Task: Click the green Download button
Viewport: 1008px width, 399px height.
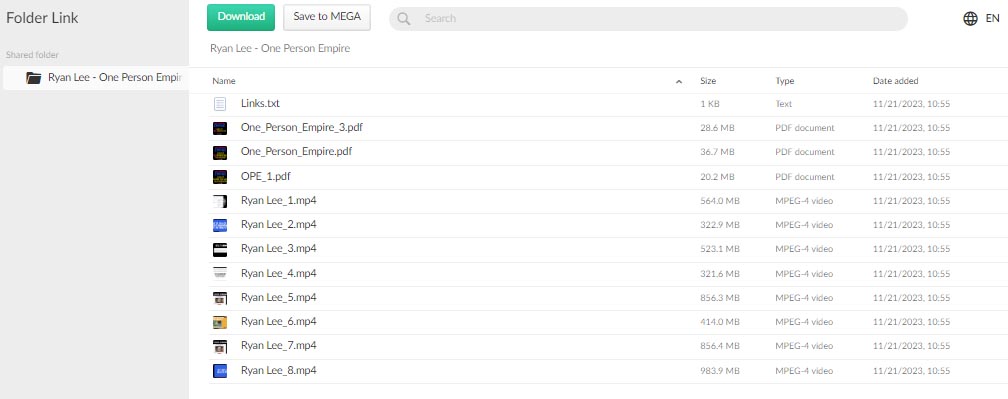Action: 241,17
